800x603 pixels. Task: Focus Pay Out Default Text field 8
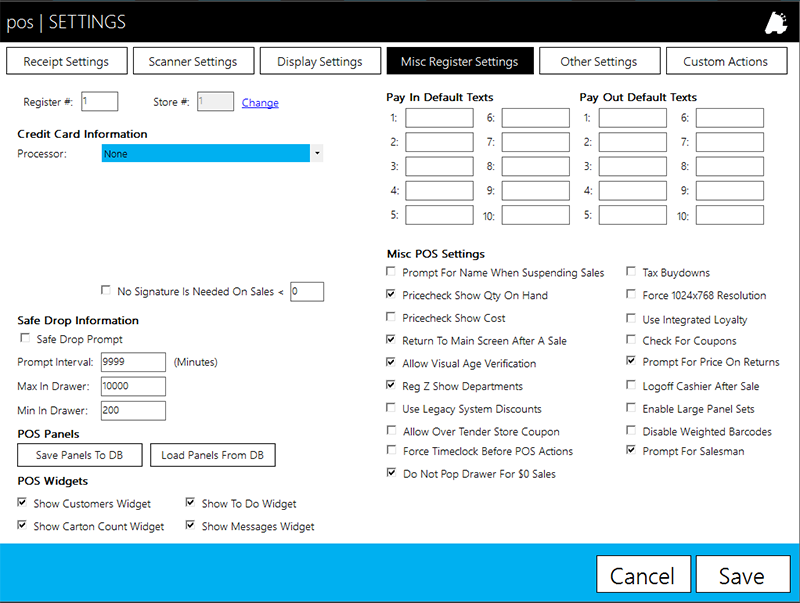point(730,166)
